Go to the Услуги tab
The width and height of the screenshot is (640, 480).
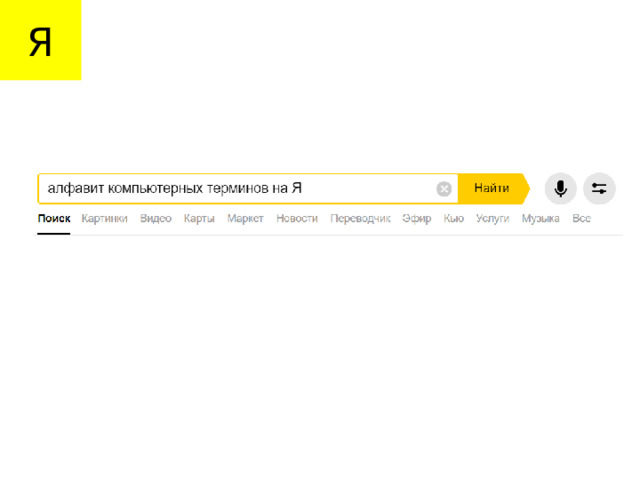point(492,219)
